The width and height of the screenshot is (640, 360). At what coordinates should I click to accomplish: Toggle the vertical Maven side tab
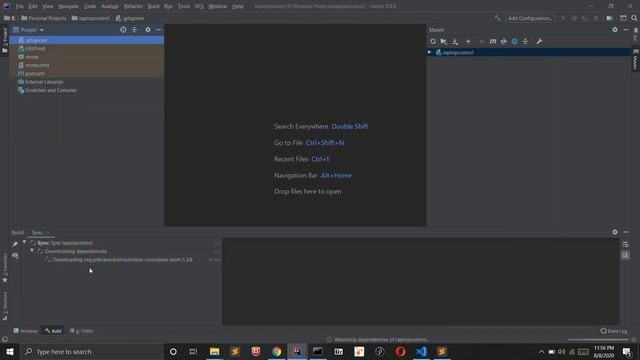636,60
